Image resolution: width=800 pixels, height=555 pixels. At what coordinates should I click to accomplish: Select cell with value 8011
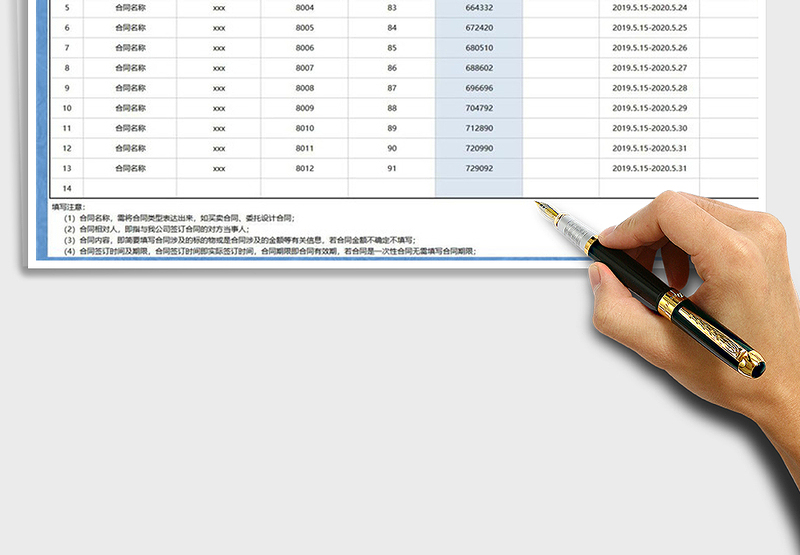(305, 148)
